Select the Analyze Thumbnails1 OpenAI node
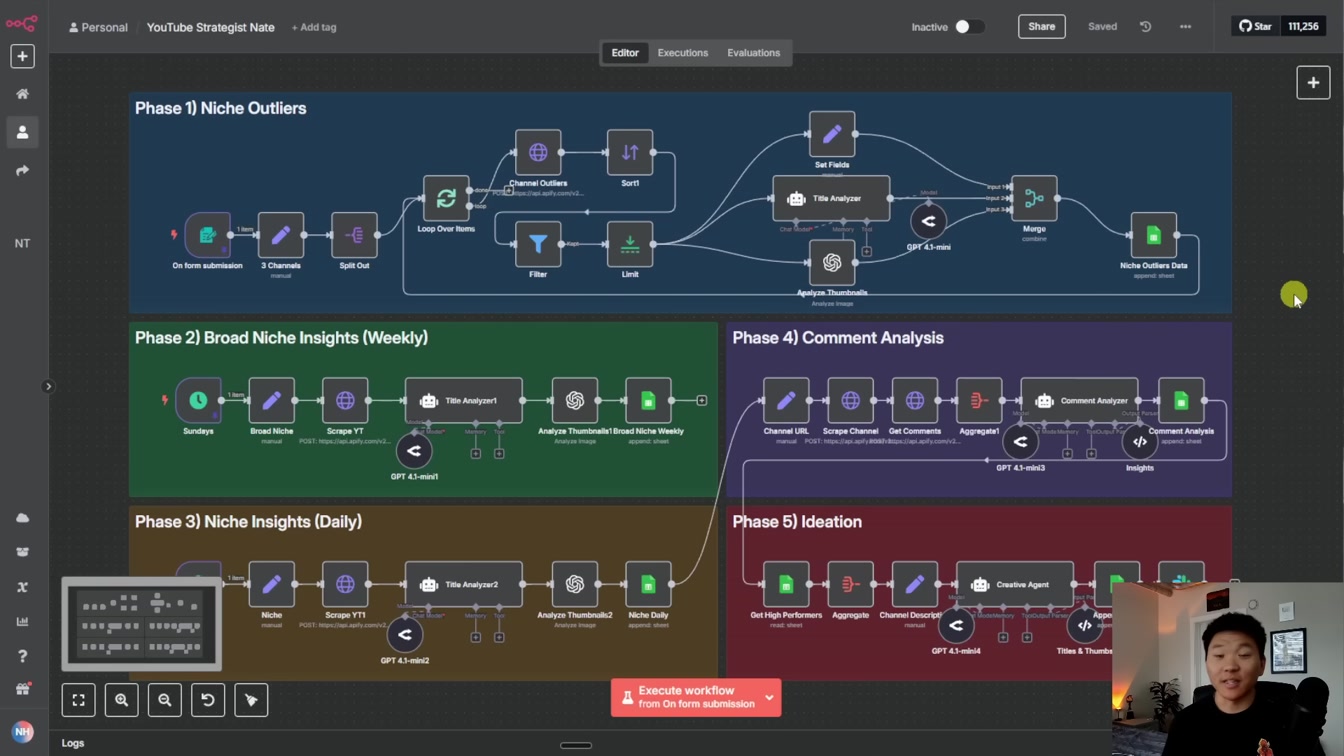Viewport: 1344px width, 756px height. tap(575, 400)
